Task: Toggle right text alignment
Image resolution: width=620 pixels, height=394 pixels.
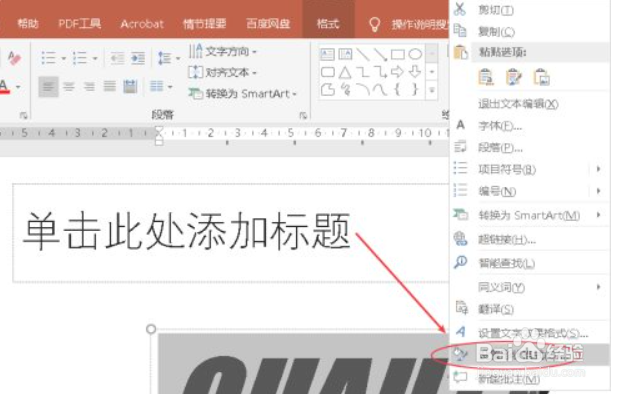Action: point(89,87)
